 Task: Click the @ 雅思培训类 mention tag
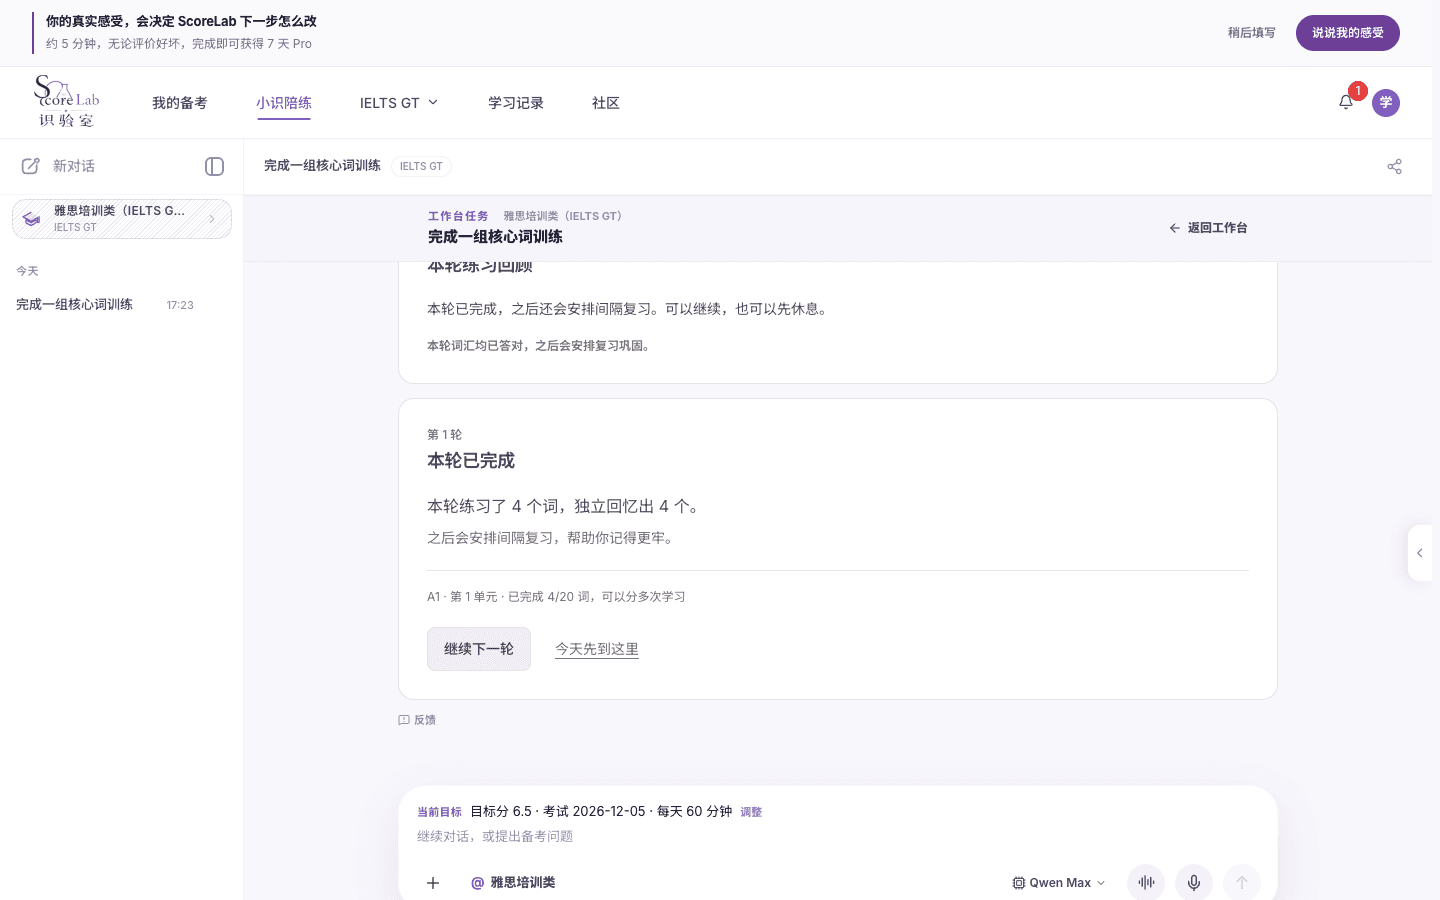[513, 883]
